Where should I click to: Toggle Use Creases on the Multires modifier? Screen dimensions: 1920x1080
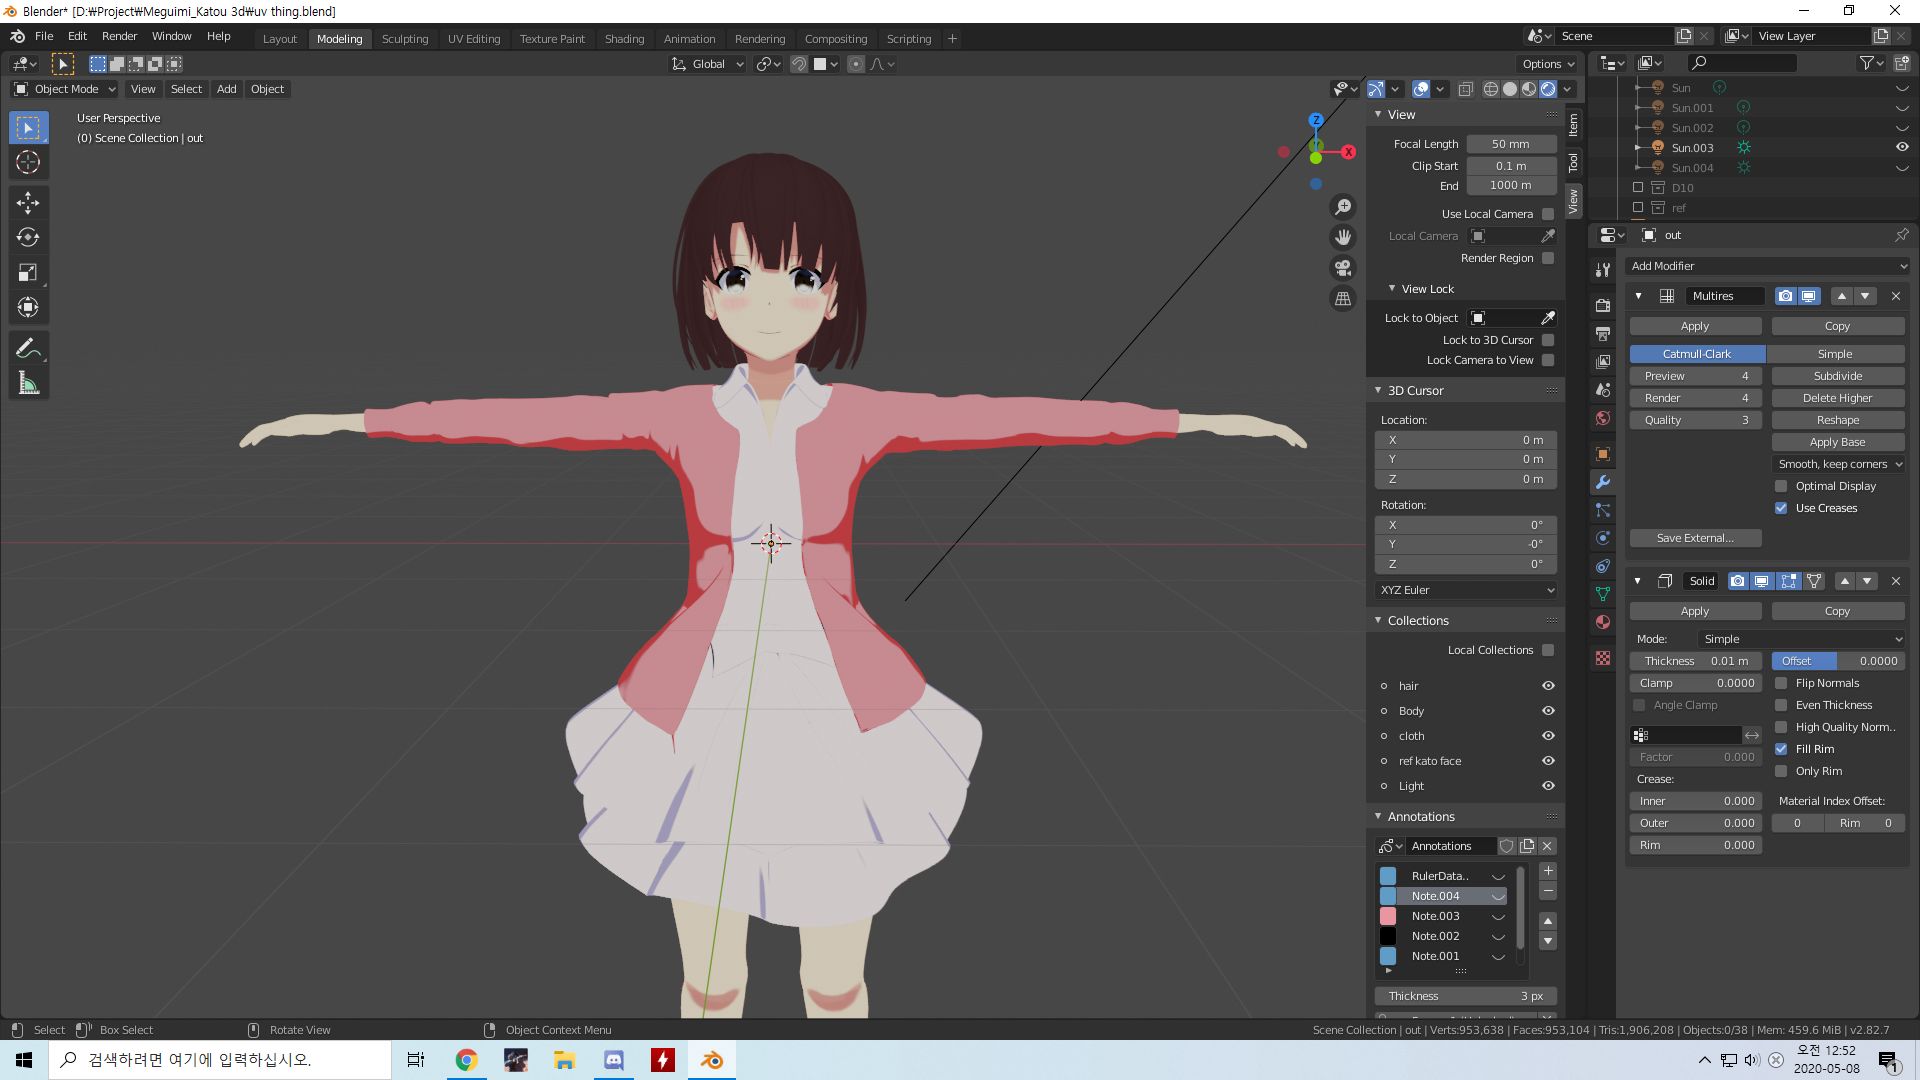(x=1781, y=508)
